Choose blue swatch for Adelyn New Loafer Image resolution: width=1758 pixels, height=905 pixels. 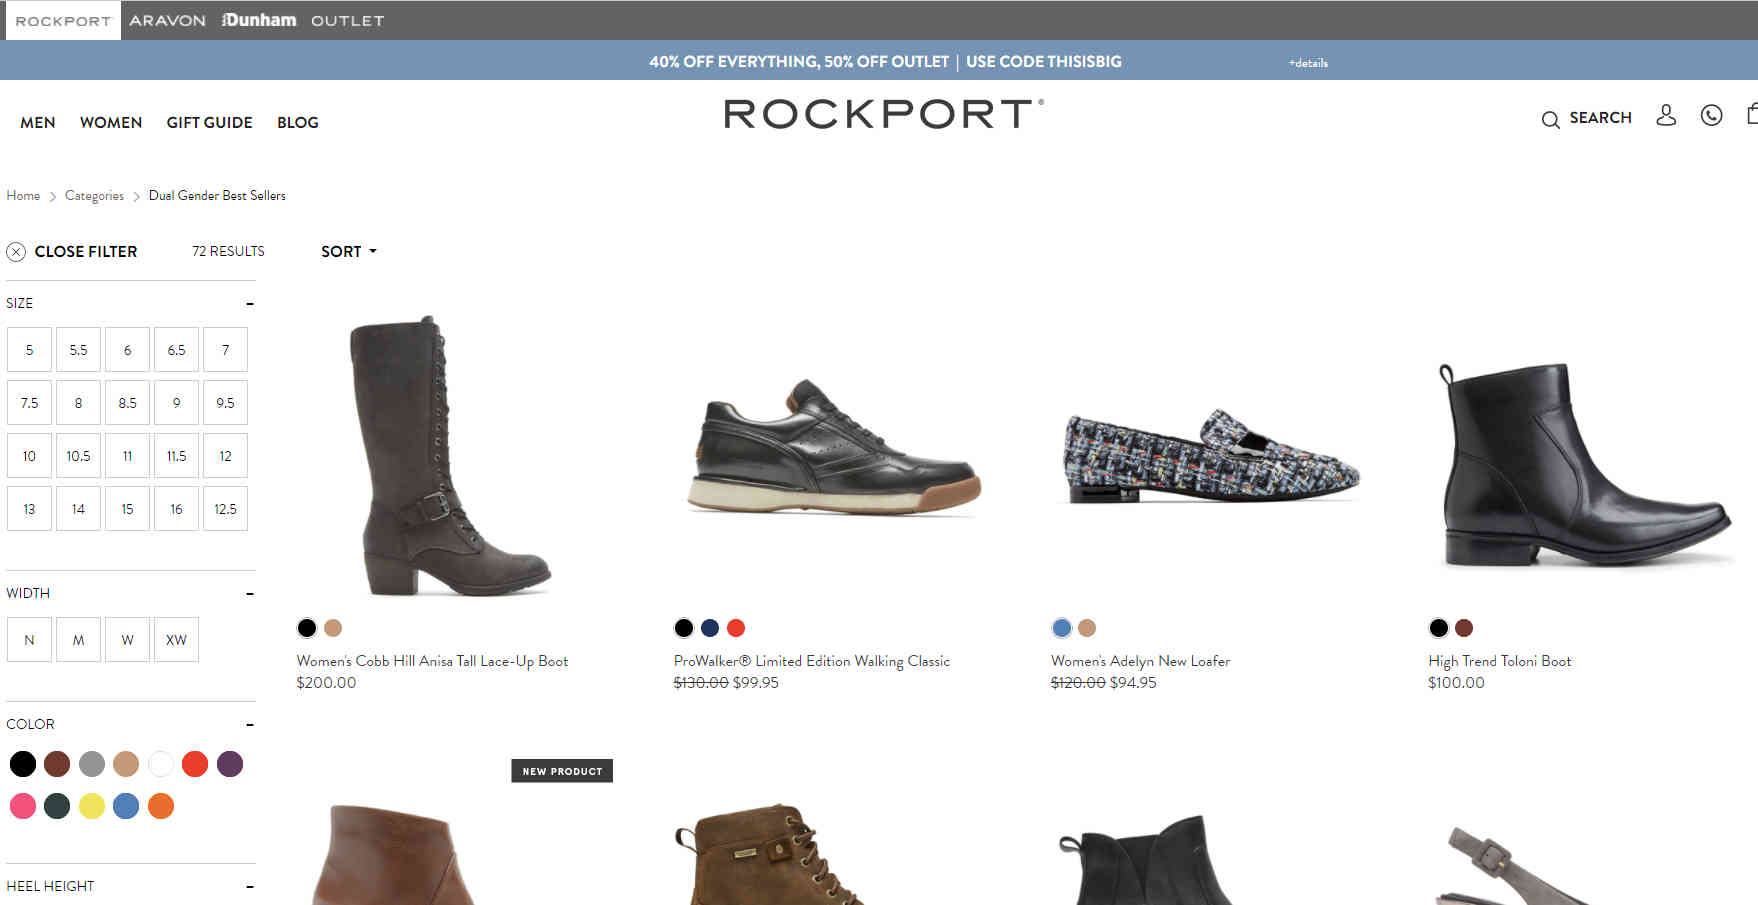[x=1062, y=628]
